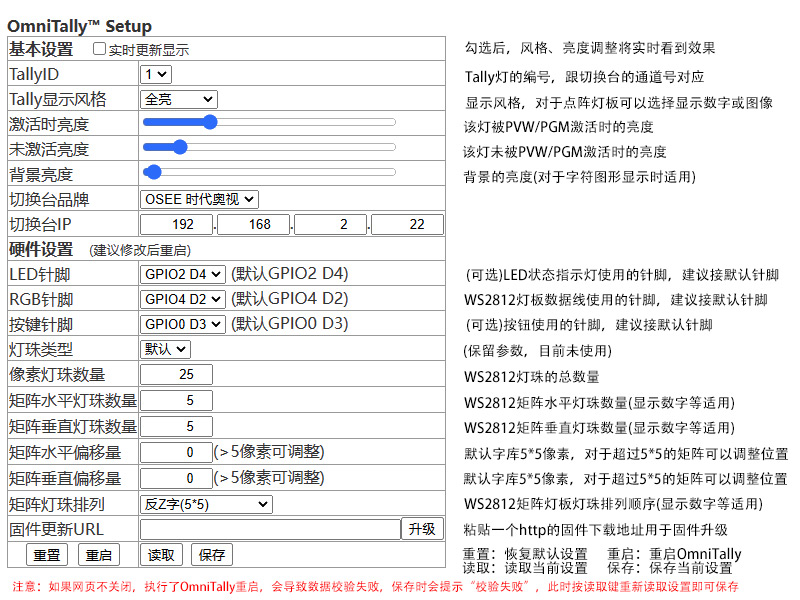This screenshot has width=800, height=600.
Task: Open the RGB针脚 GPIO4 D2 dropdown
Action: (183, 299)
